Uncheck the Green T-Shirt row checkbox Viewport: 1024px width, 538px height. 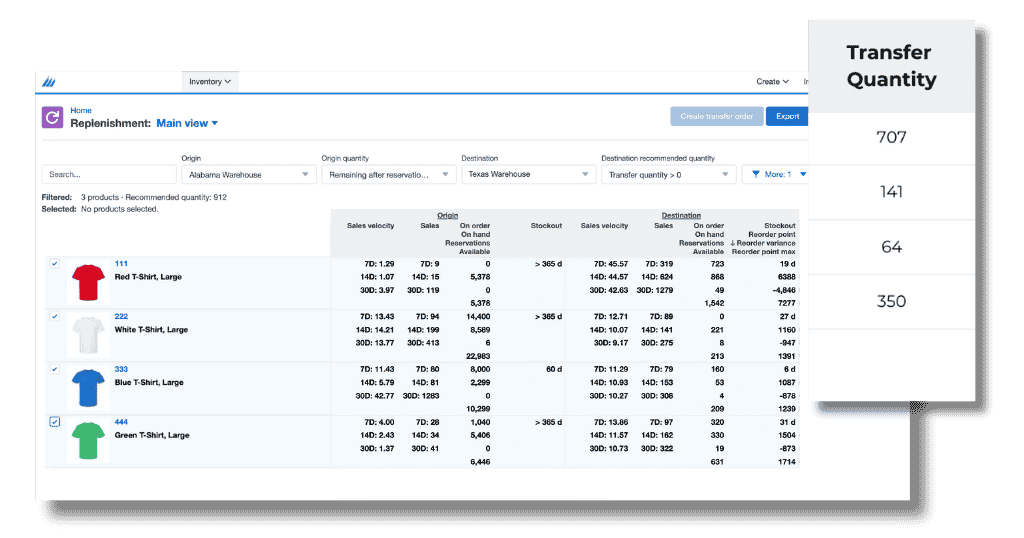tap(55, 422)
